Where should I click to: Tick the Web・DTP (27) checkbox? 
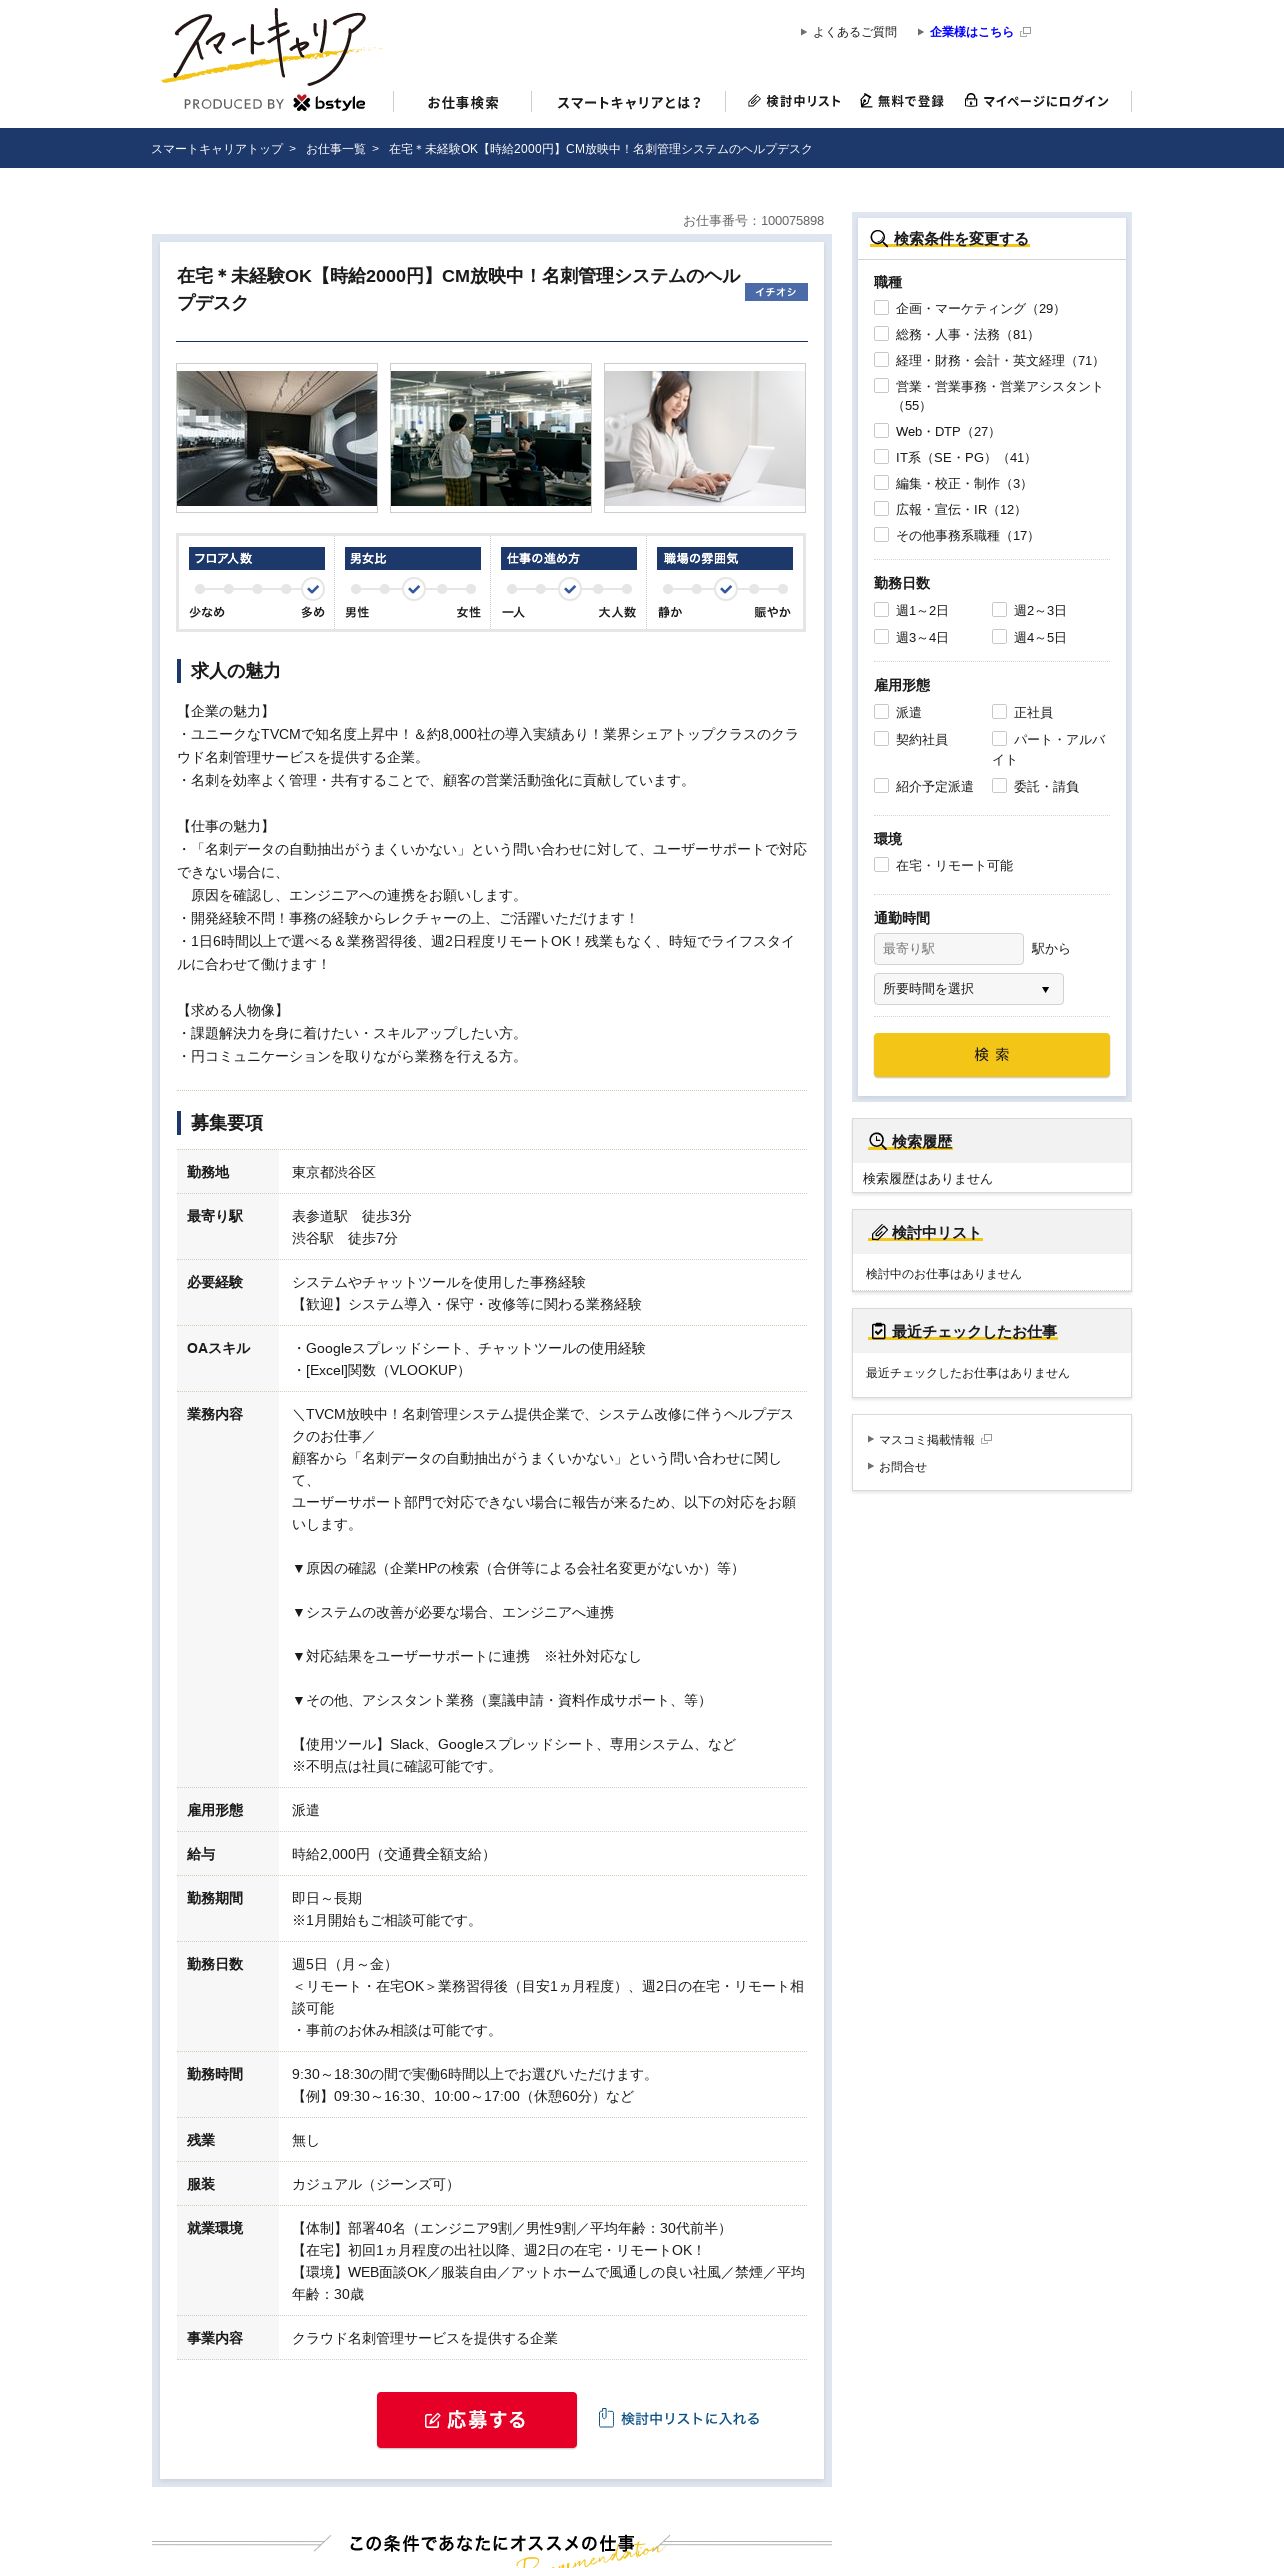[881, 431]
